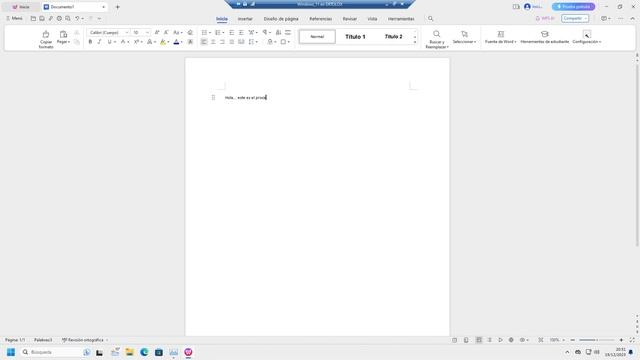Click the Copiar formato brush icon
The width and height of the screenshot is (640, 360).
(x=46, y=35)
